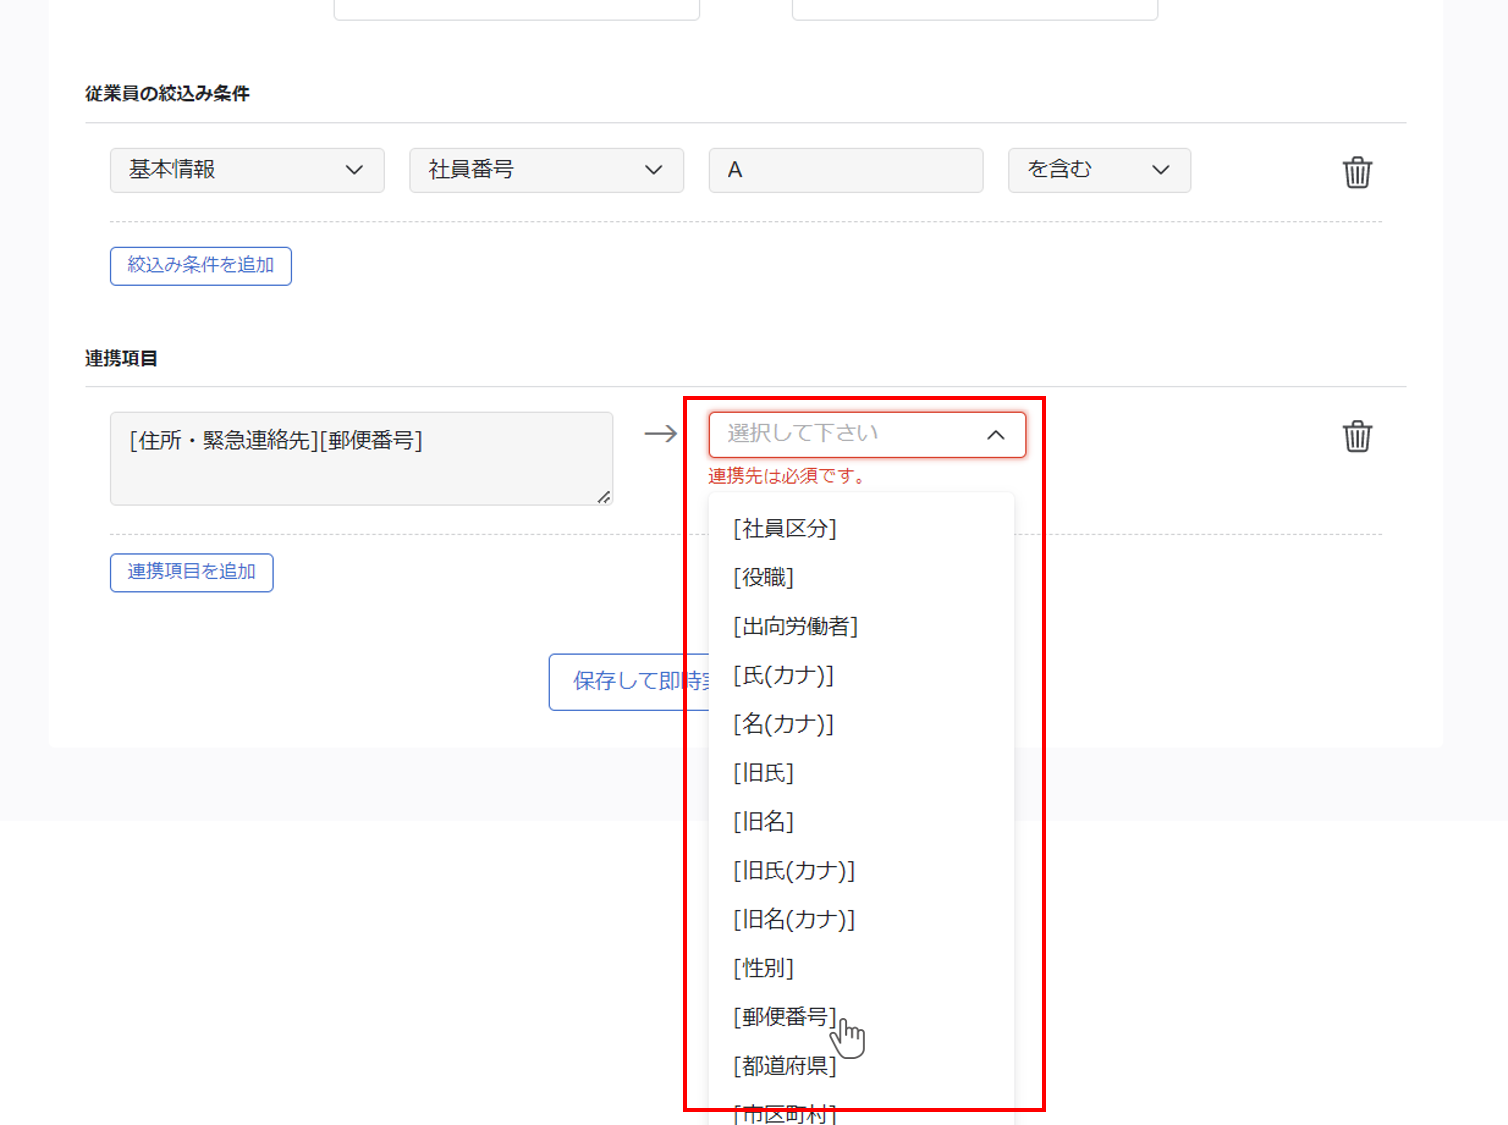The width and height of the screenshot is (1508, 1125).
Task: Select [社員区分] from the list
Action: pos(785,528)
